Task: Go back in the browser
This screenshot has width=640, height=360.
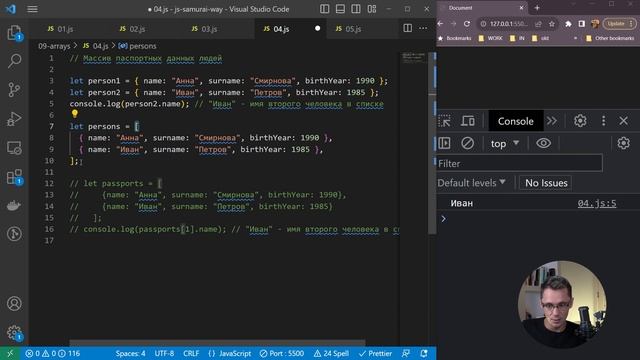Action: point(440,24)
